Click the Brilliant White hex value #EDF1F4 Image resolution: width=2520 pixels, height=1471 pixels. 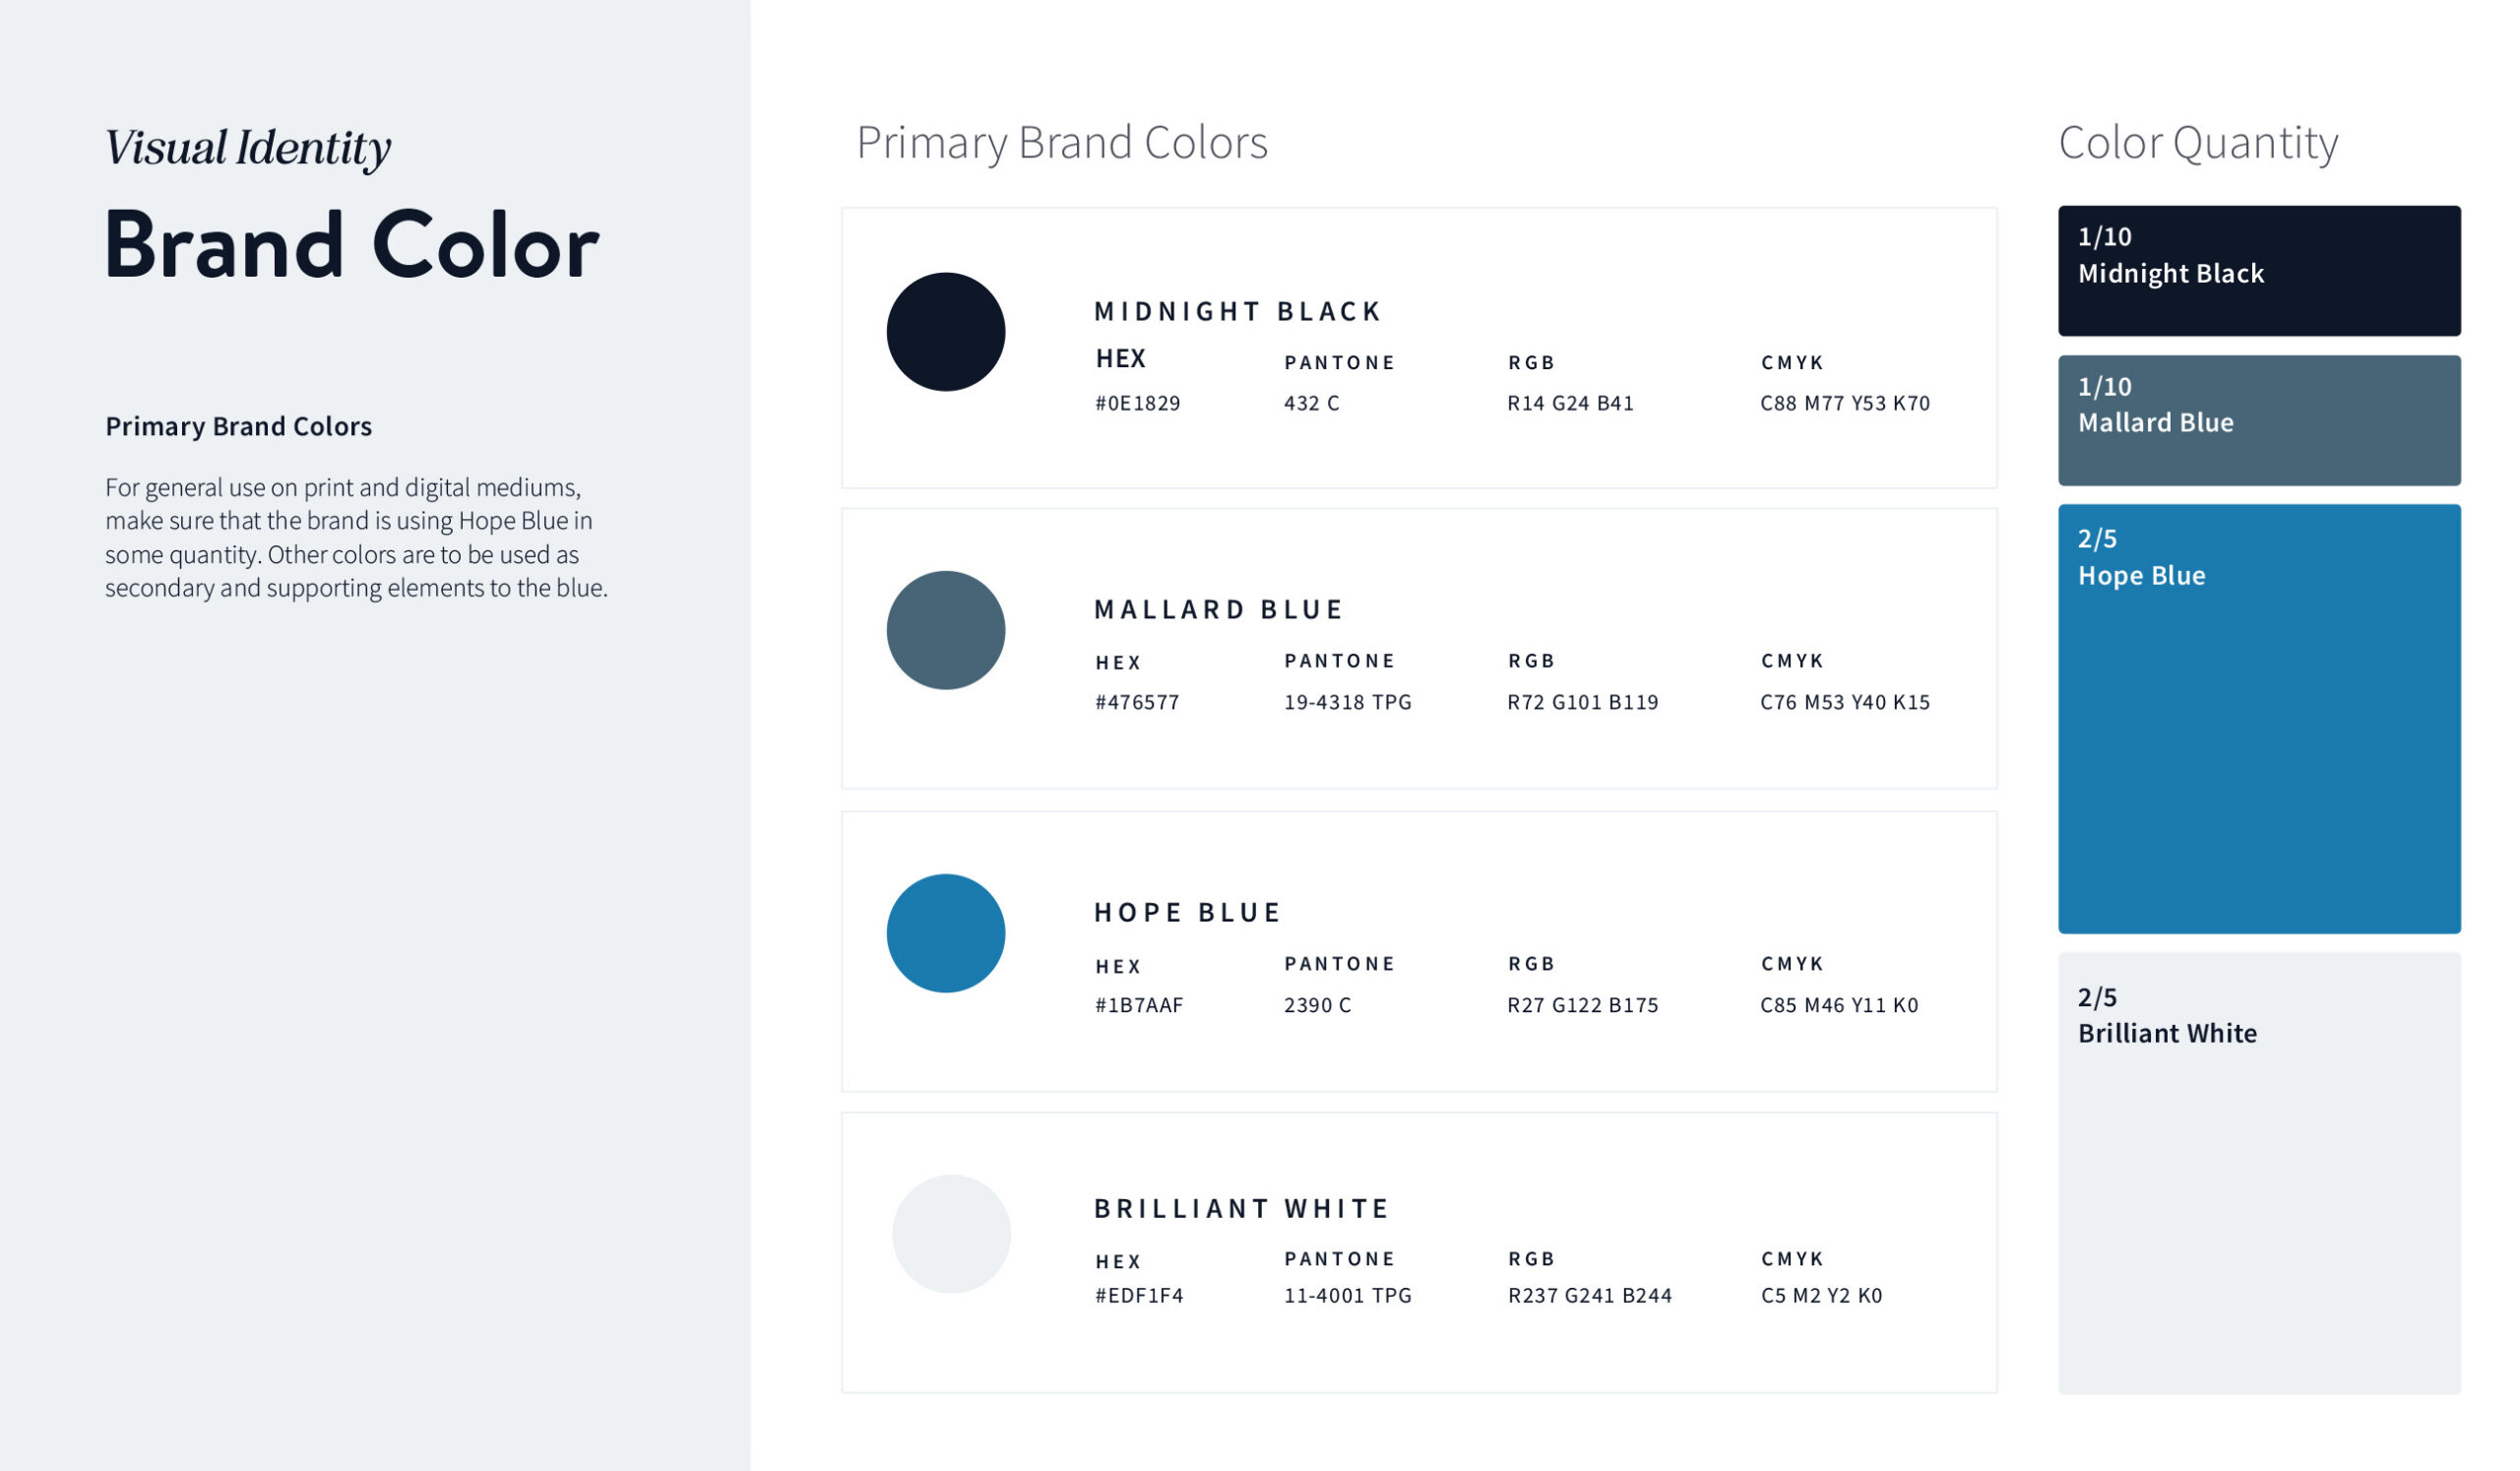pos(1139,1295)
